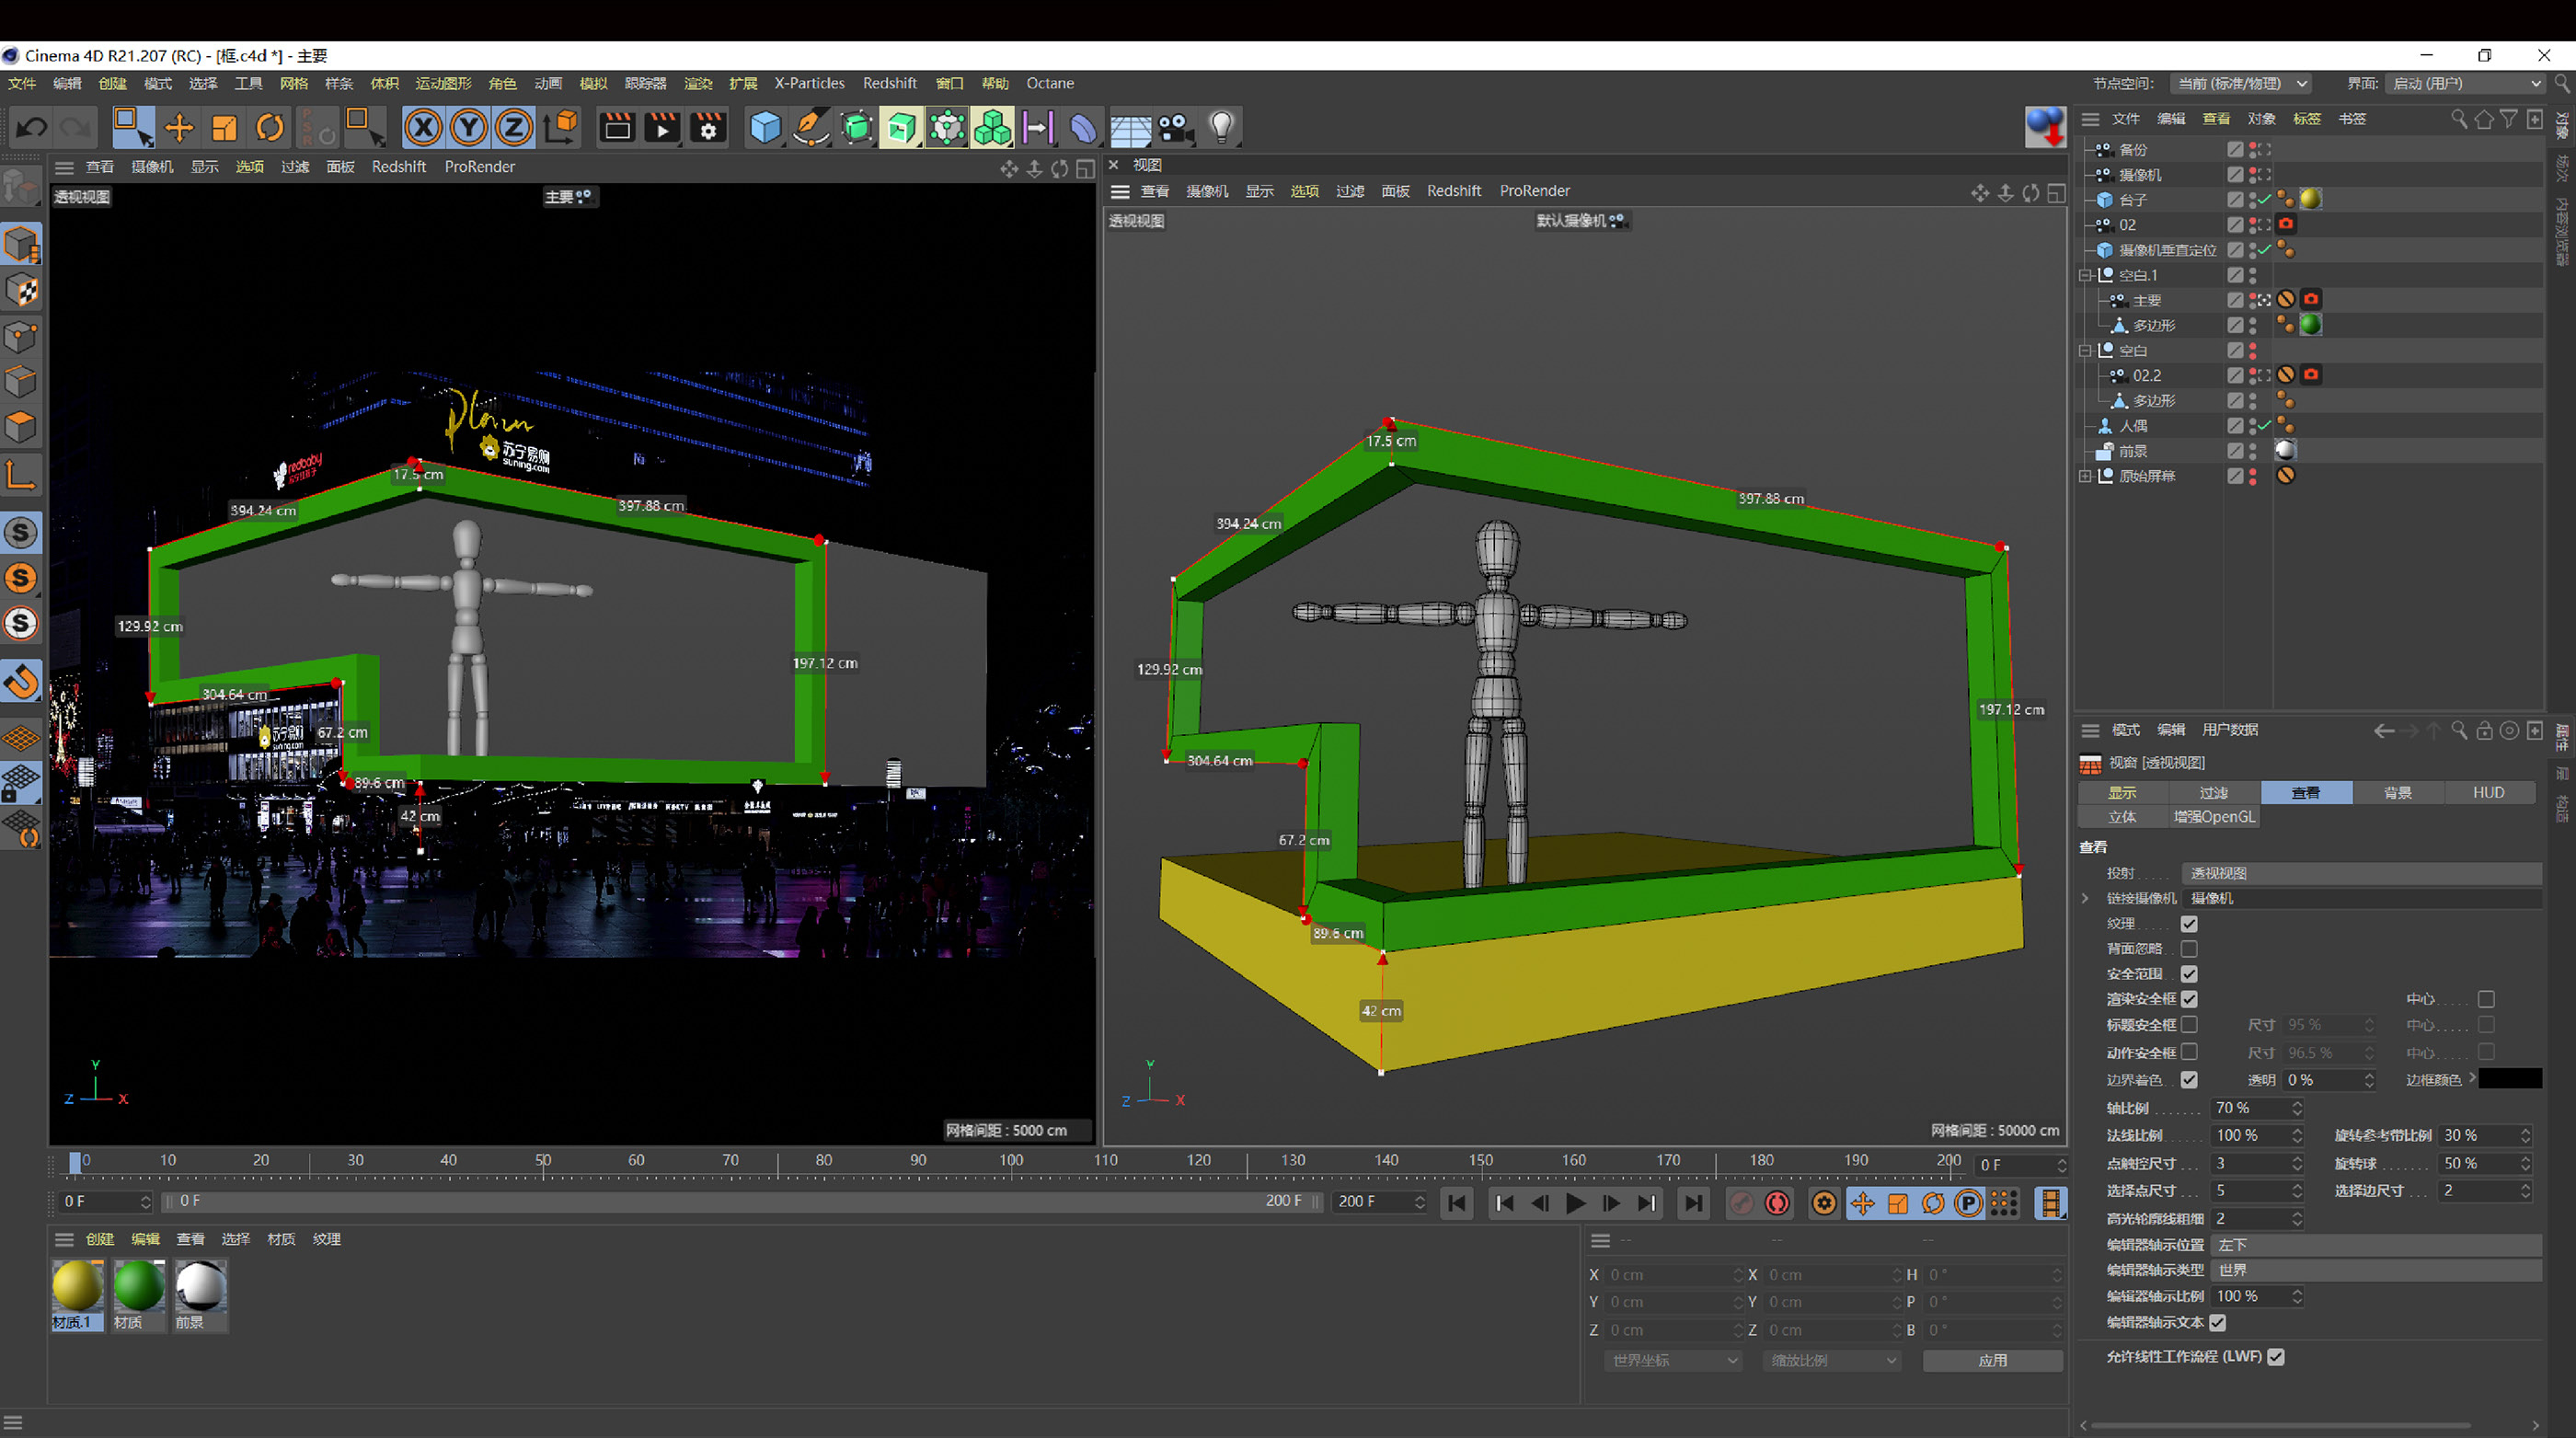
Task: Click the Undo arrow icon
Action: coord(32,127)
